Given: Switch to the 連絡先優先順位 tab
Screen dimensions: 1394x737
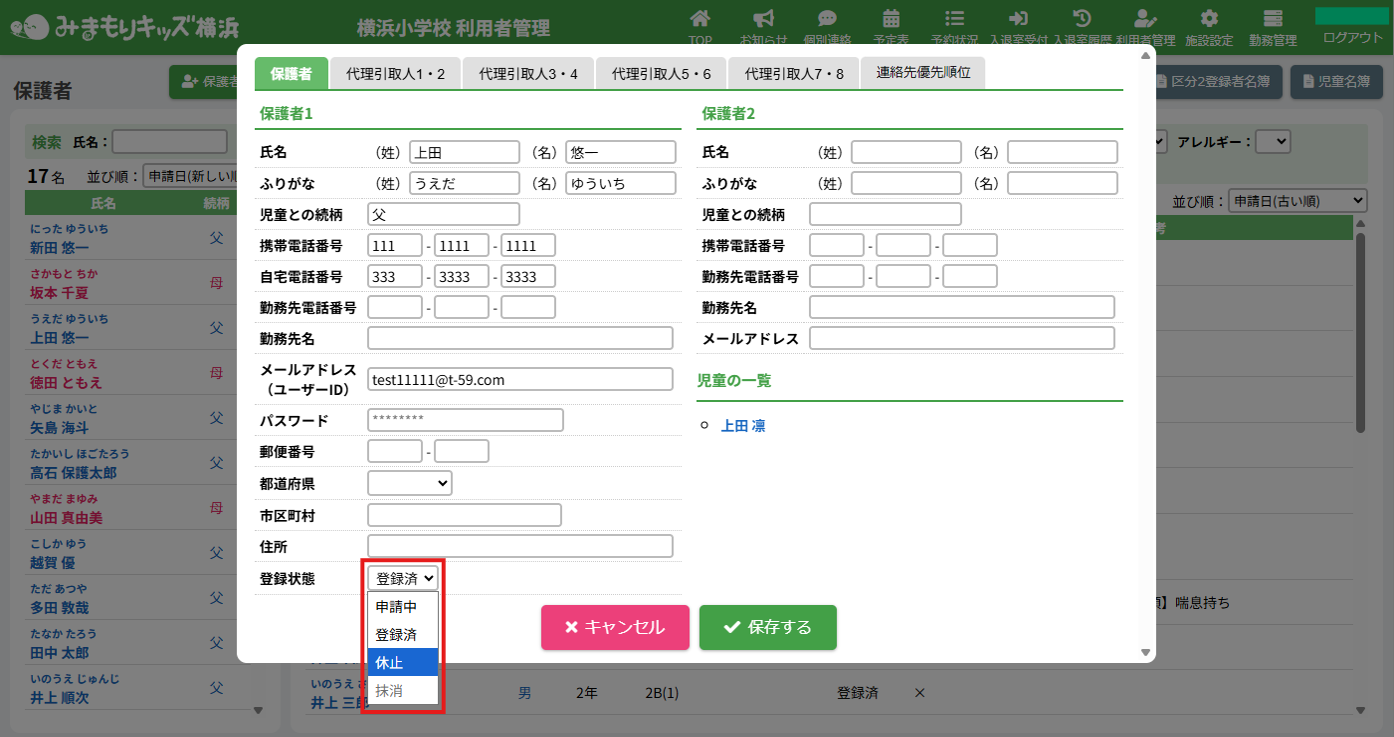Looking at the screenshot, I should click(x=923, y=74).
